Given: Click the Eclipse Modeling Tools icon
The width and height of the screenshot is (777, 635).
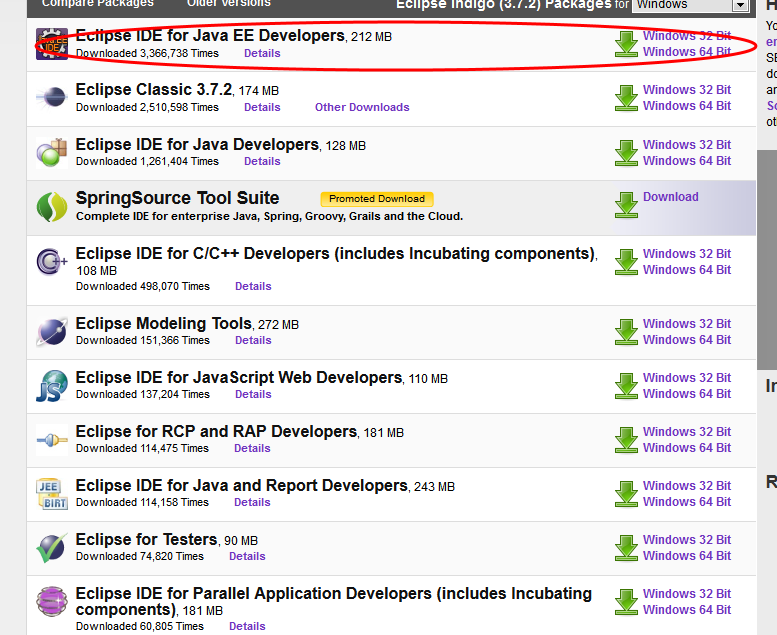Looking at the screenshot, I should 52,332.
